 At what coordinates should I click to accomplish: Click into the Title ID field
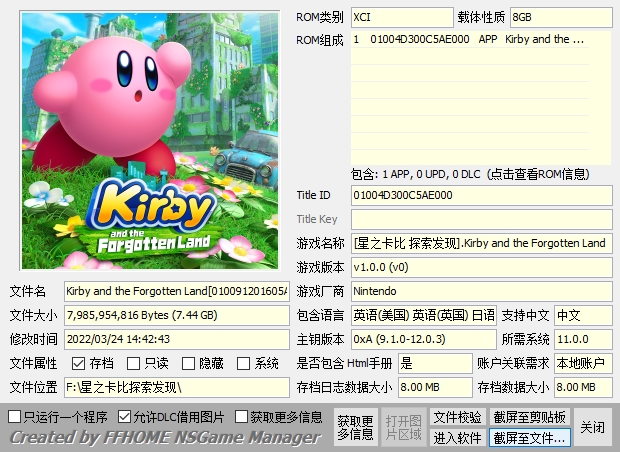(480, 195)
